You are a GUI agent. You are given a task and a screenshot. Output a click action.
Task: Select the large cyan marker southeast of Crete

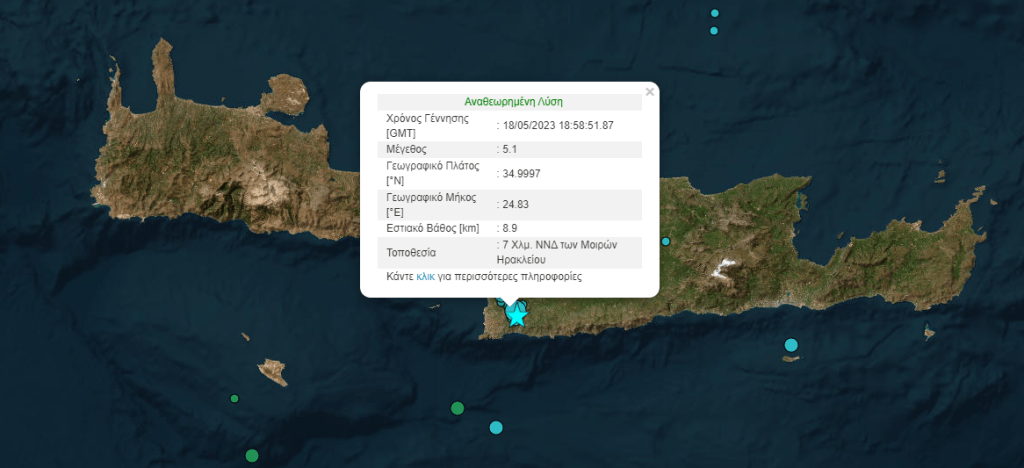[791, 346]
